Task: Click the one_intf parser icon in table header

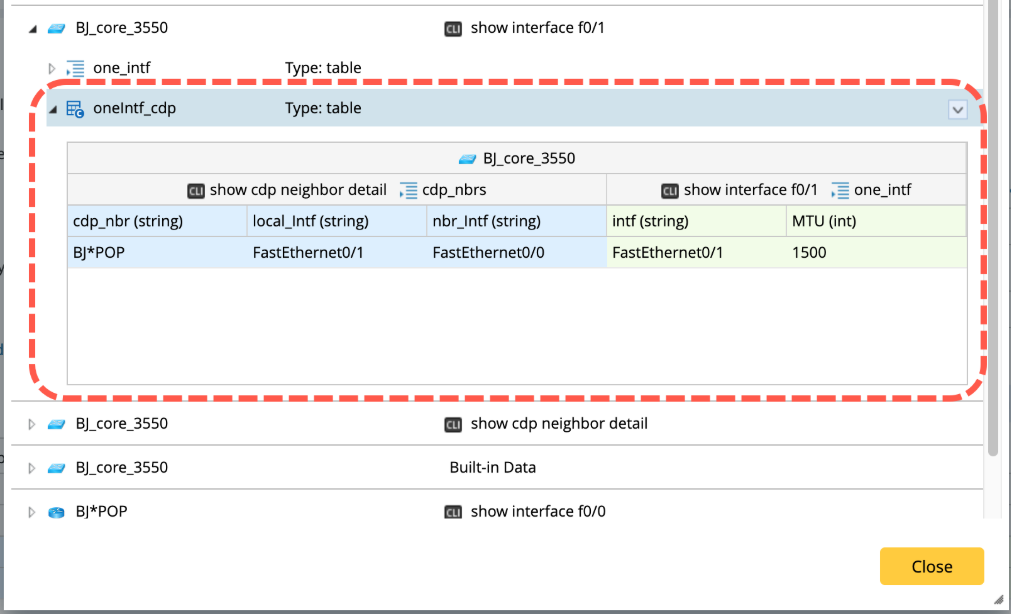Action: point(840,190)
